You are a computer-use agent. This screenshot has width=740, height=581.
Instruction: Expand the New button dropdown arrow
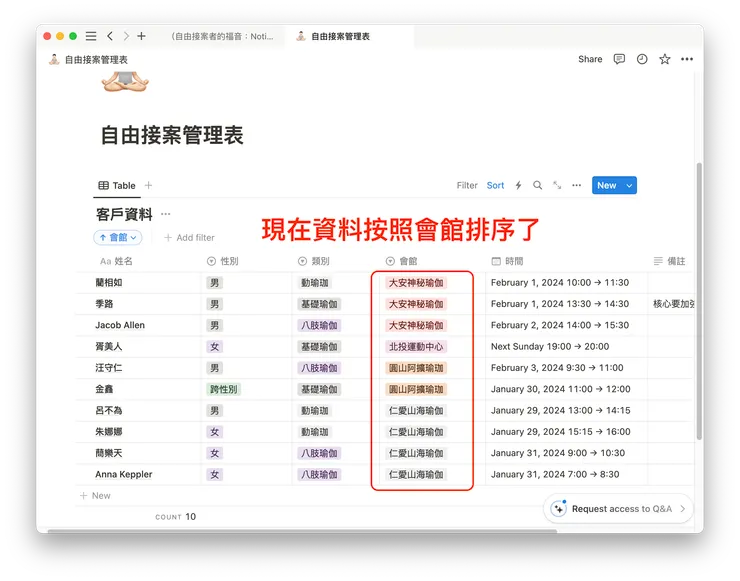[629, 185]
